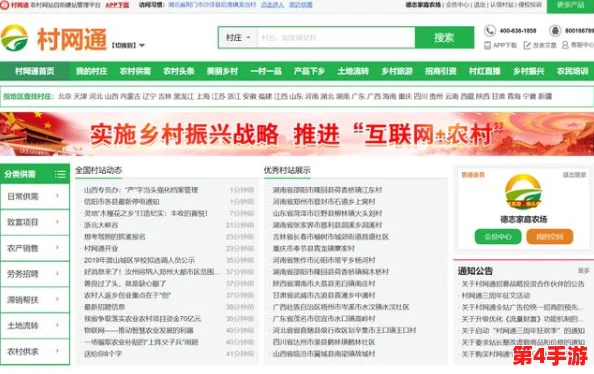594x374 pixels.
Task: Click the green 搜索 search button
Action: [444, 38]
